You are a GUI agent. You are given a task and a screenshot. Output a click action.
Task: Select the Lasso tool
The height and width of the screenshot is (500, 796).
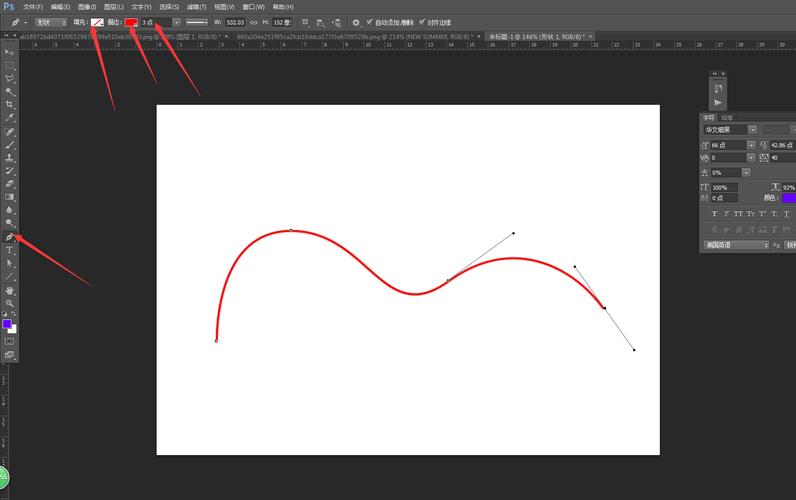click(9, 78)
